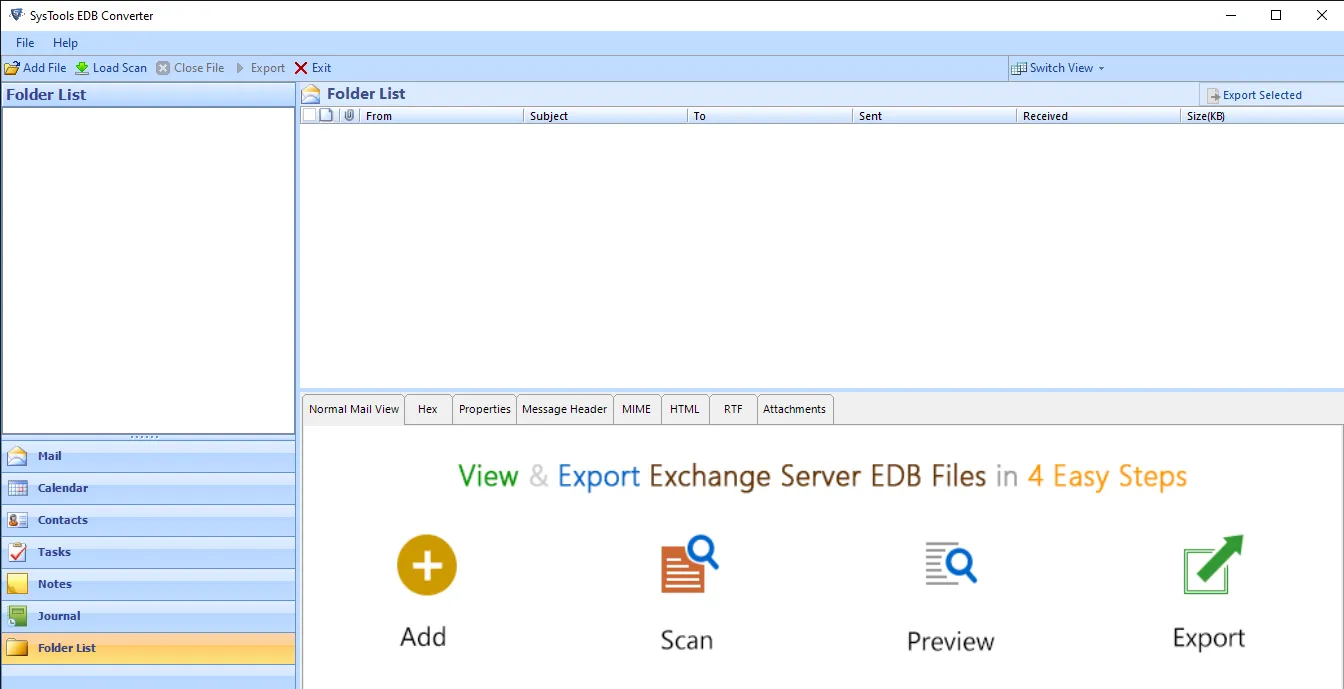Open the File menu

coord(25,43)
